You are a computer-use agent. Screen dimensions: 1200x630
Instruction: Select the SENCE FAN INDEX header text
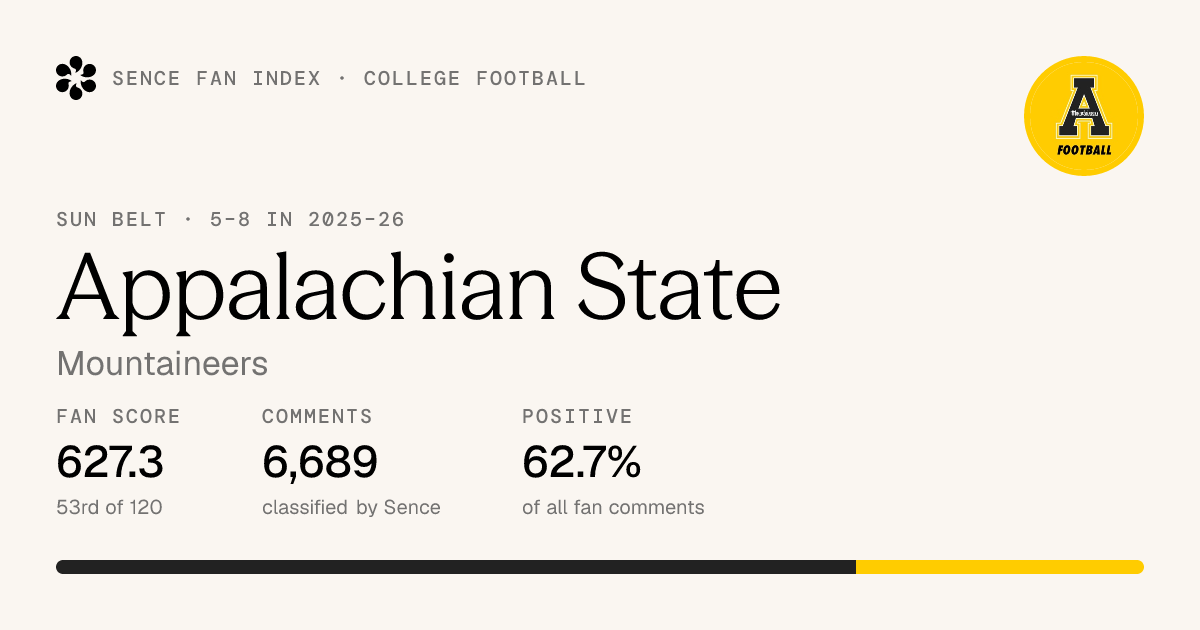tap(217, 79)
